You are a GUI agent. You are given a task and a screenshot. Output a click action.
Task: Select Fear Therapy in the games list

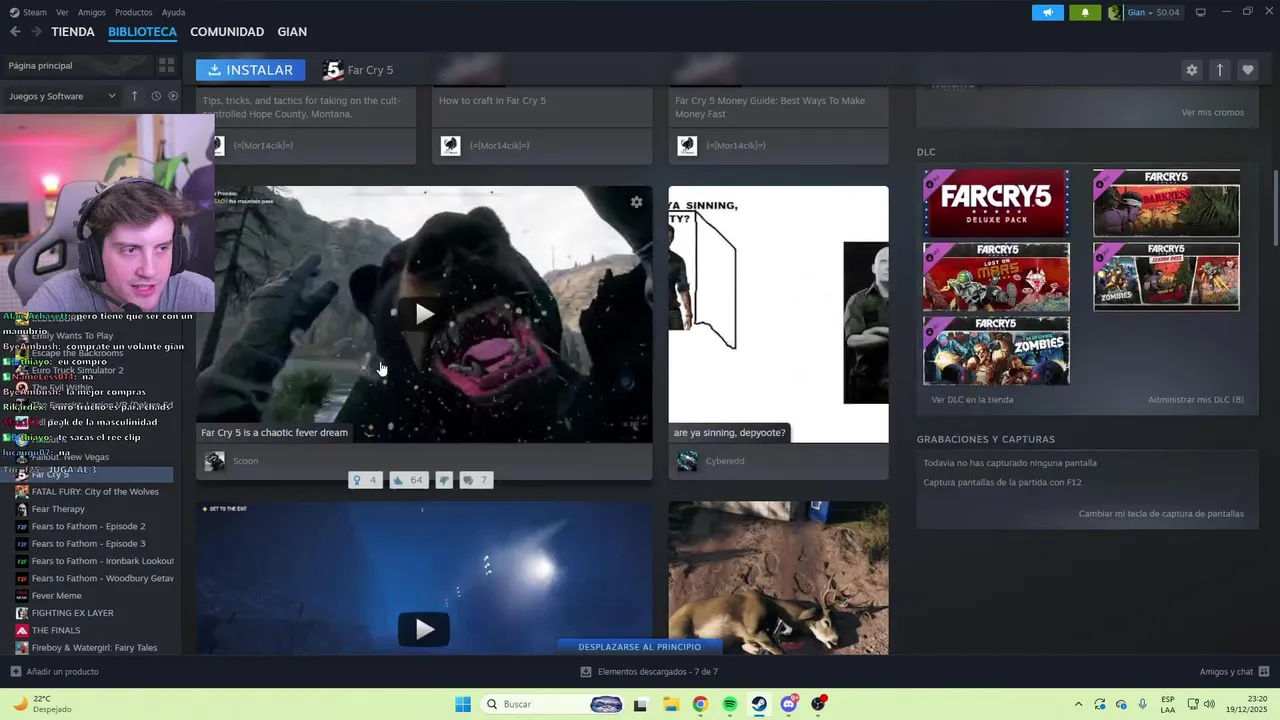point(58,509)
